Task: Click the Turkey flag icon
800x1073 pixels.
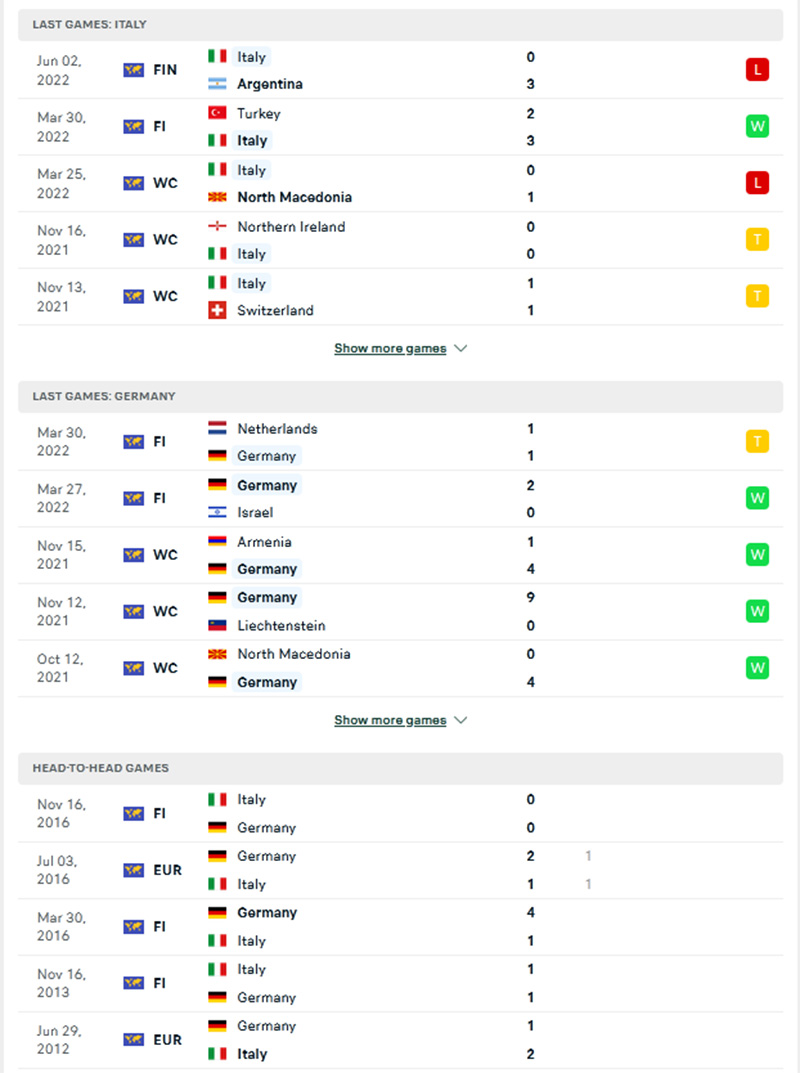Action: pyautogui.click(x=216, y=114)
